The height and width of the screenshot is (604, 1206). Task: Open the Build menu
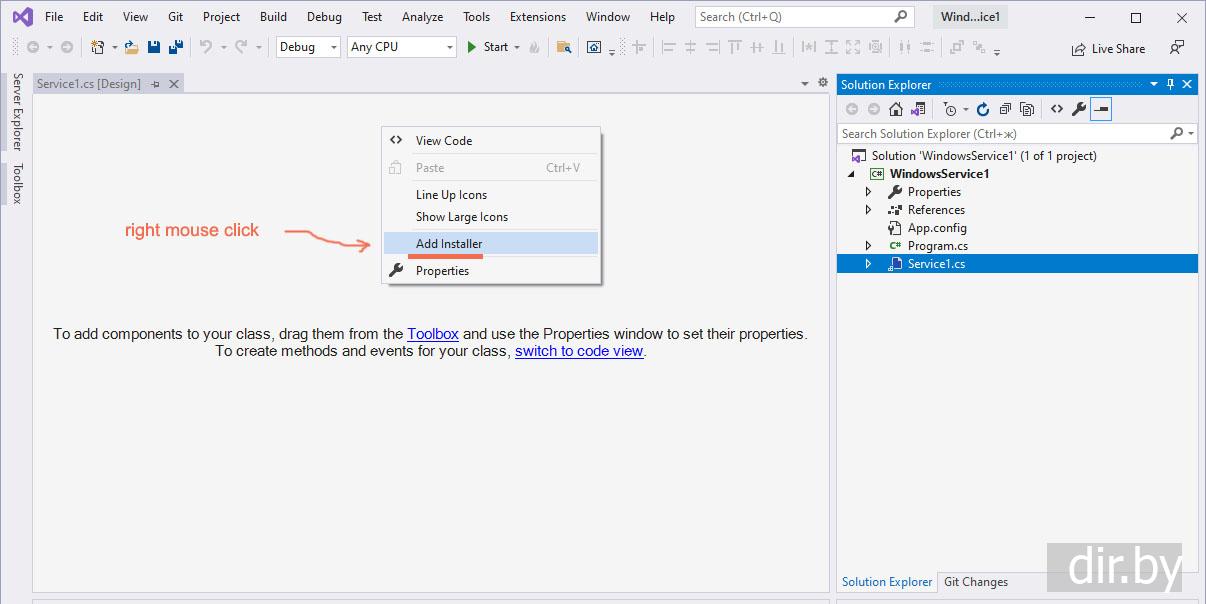pos(273,17)
